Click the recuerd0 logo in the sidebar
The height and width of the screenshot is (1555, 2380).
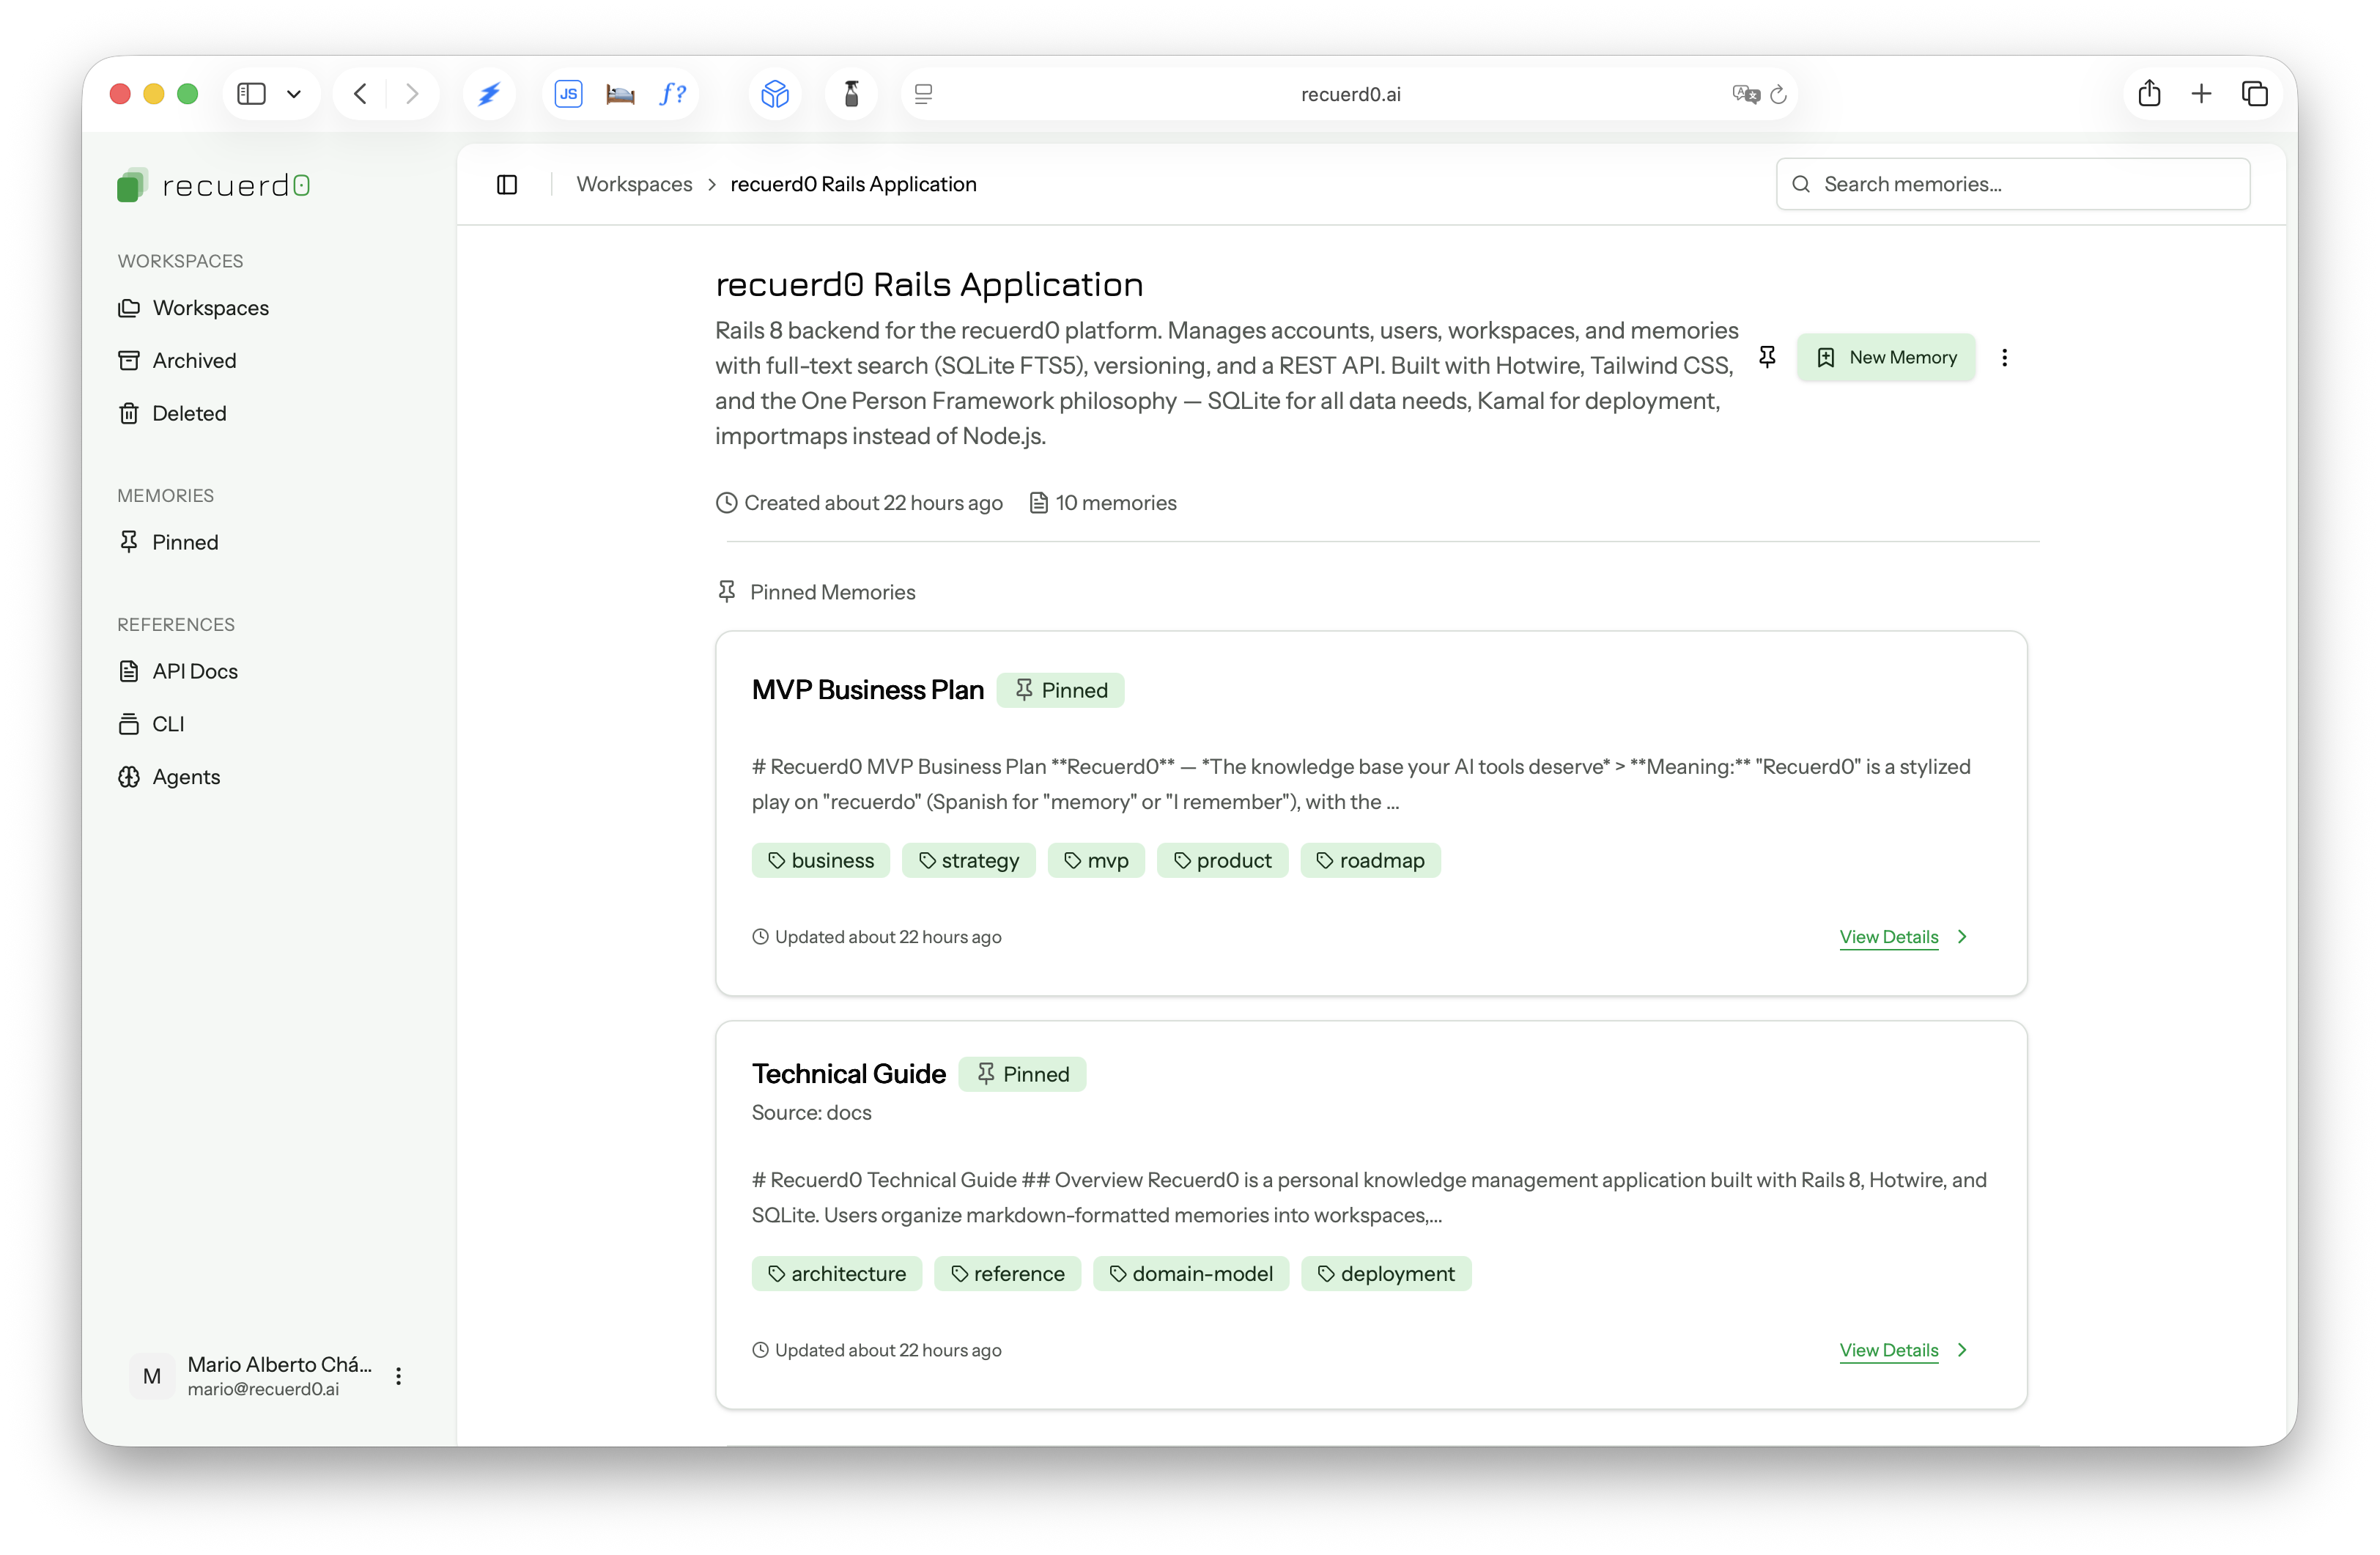click(213, 184)
